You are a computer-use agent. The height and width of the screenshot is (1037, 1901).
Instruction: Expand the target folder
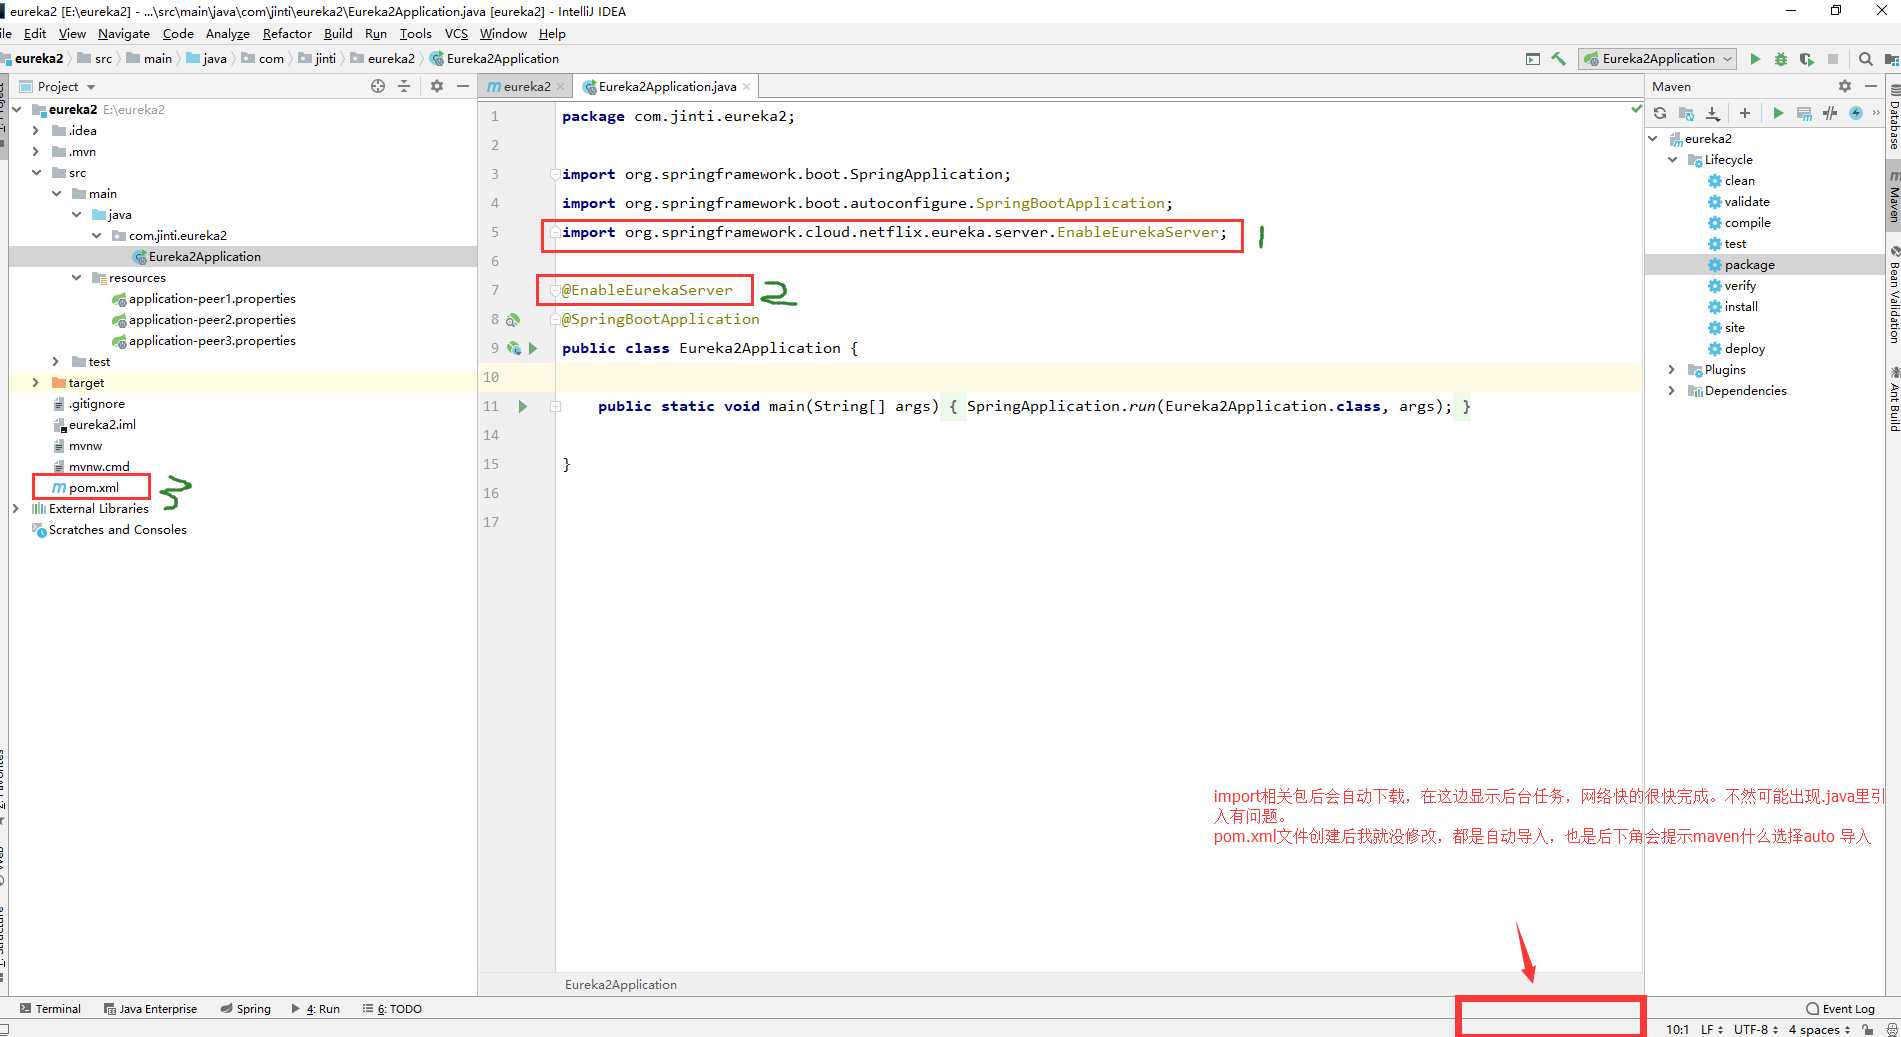(36, 382)
